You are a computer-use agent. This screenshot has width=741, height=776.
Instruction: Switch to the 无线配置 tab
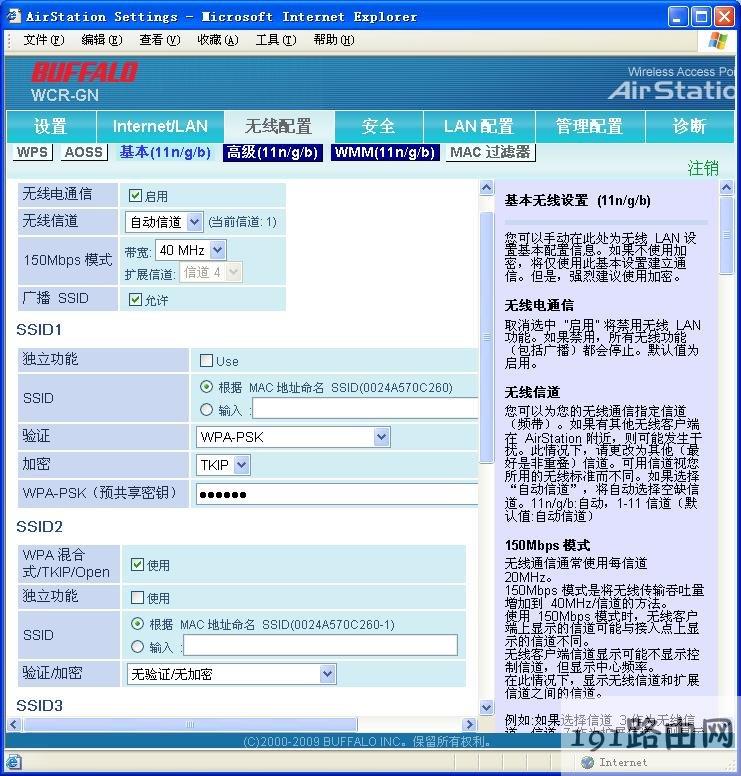coord(279,127)
